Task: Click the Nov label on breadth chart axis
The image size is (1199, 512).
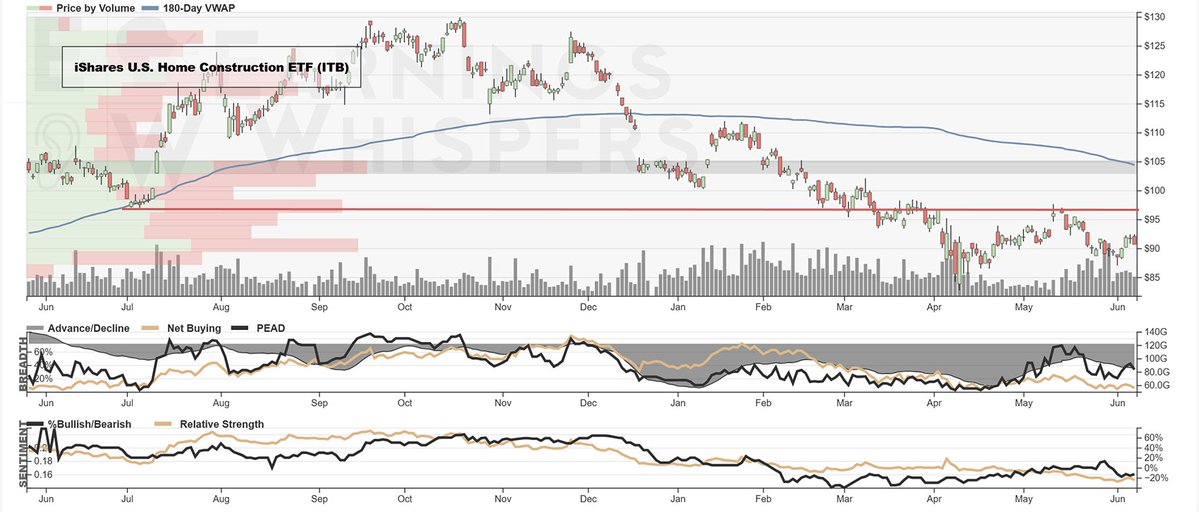Action: point(502,402)
